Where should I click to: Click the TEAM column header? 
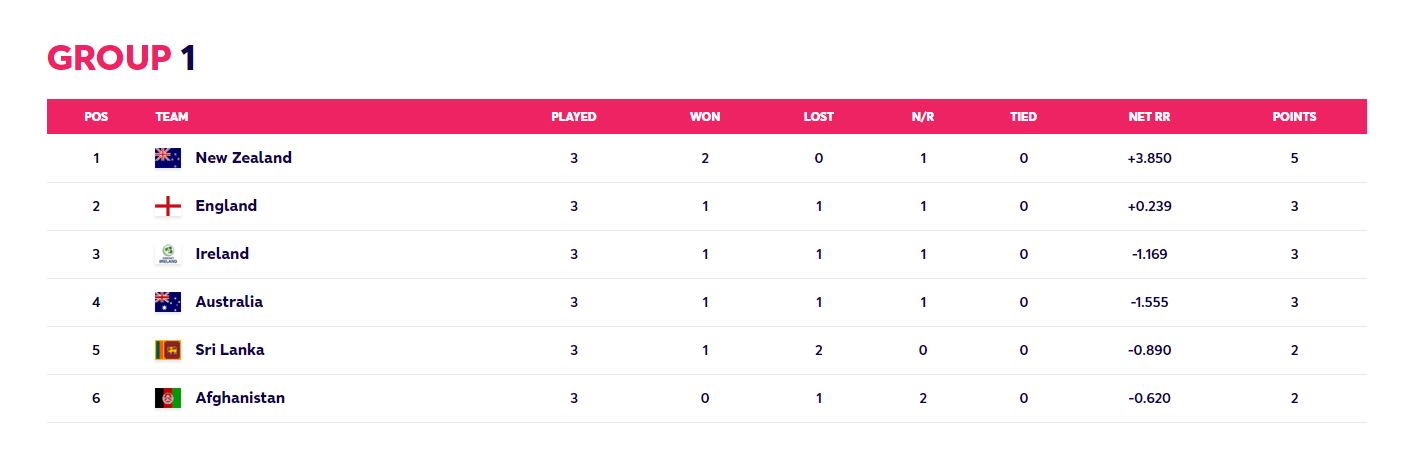pyautogui.click(x=172, y=117)
